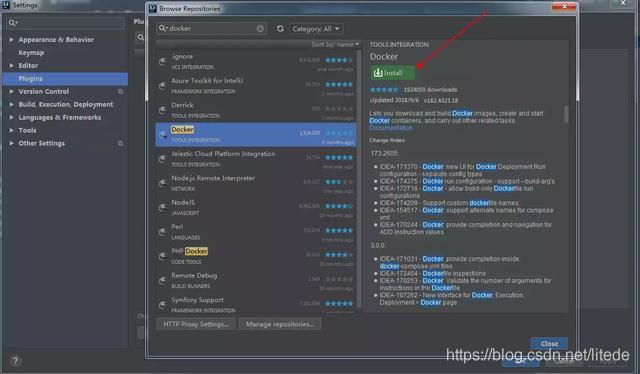Viewport: 640px width, 374px height.
Task: Expand Languages & Frameworks node
Action: coord(11,117)
